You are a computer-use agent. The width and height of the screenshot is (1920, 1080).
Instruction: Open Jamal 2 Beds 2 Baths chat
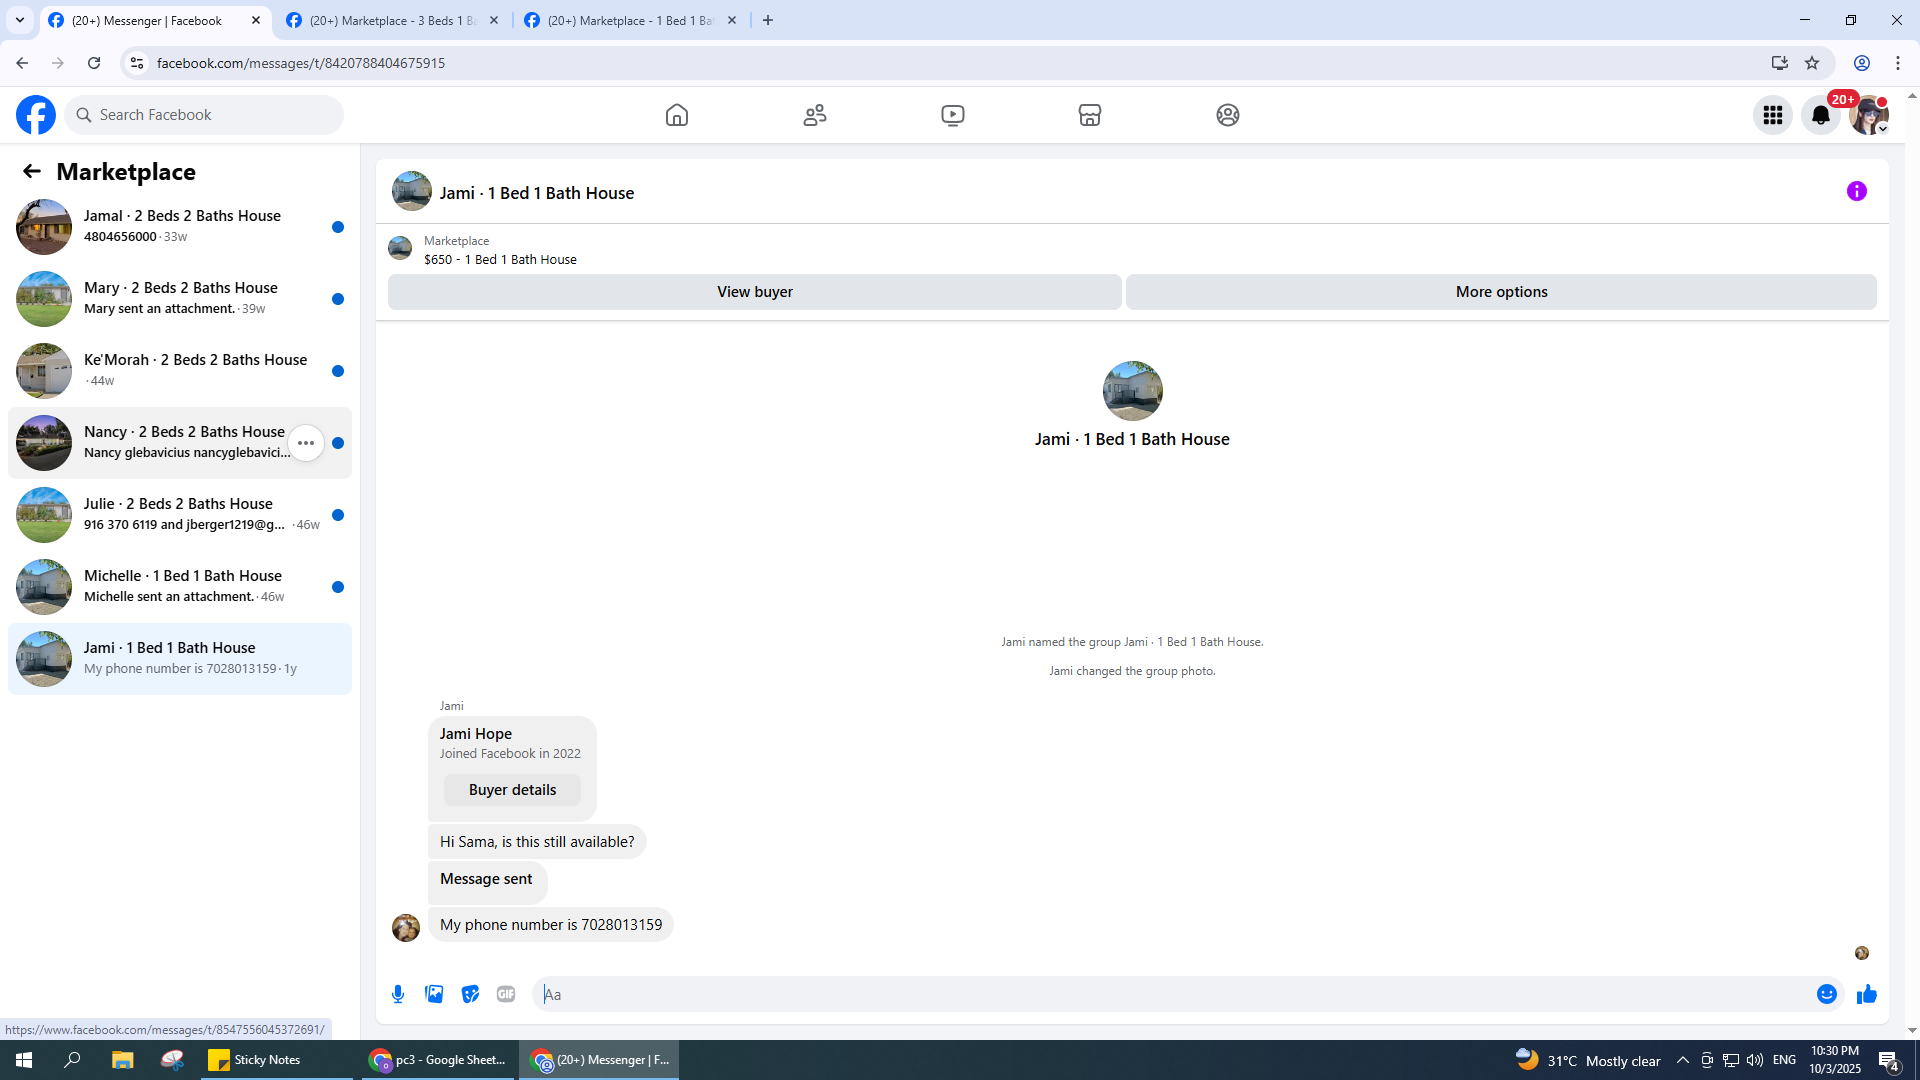(x=180, y=227)
